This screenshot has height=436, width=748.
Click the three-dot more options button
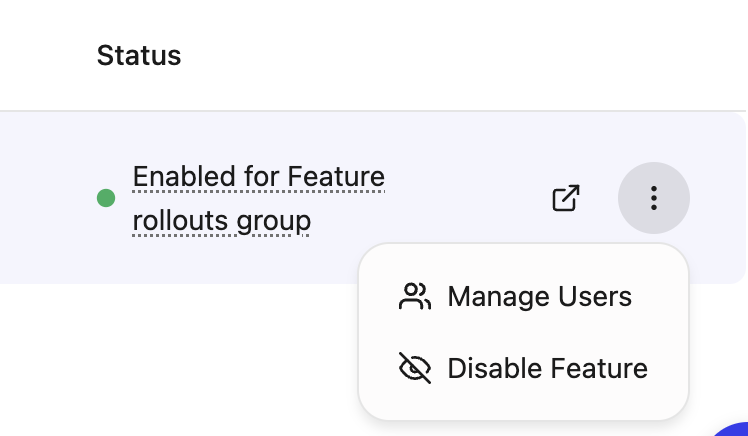[654, 198]
